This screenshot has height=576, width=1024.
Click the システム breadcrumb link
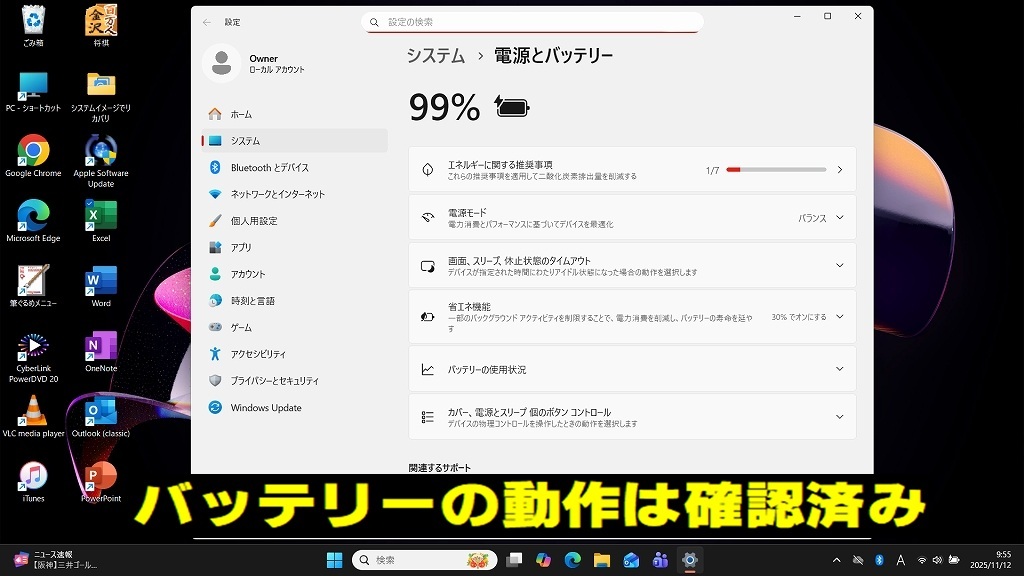434,55
